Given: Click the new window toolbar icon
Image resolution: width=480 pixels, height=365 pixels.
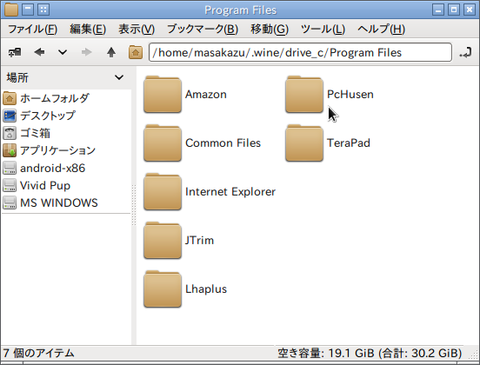Looking at the screenshot, I should 15,52.
